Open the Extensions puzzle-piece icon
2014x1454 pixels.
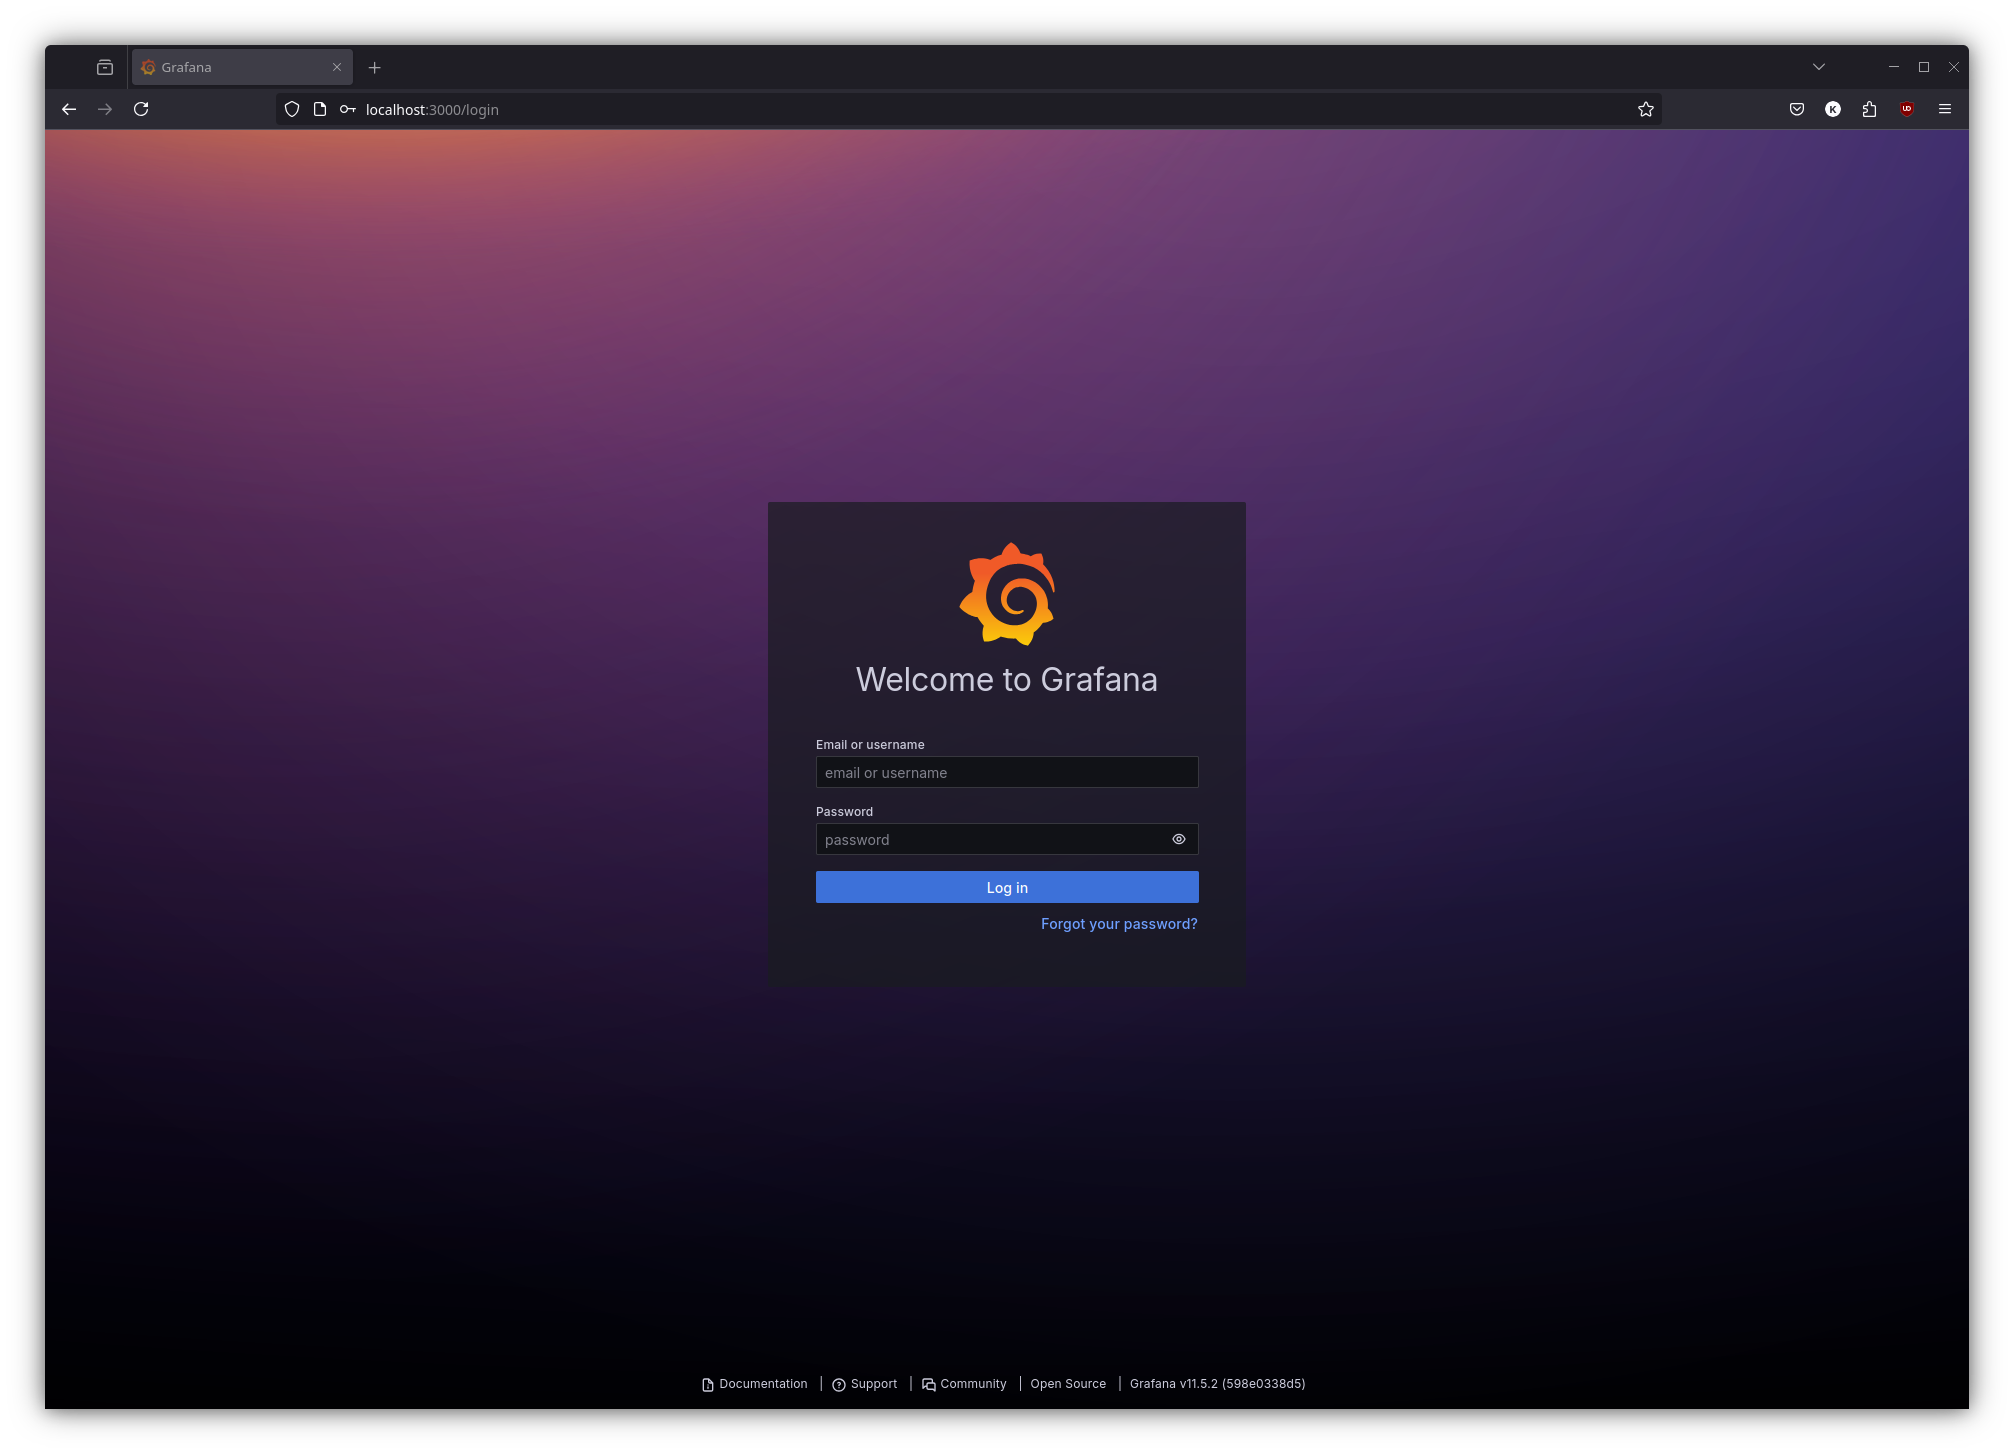1869,109
